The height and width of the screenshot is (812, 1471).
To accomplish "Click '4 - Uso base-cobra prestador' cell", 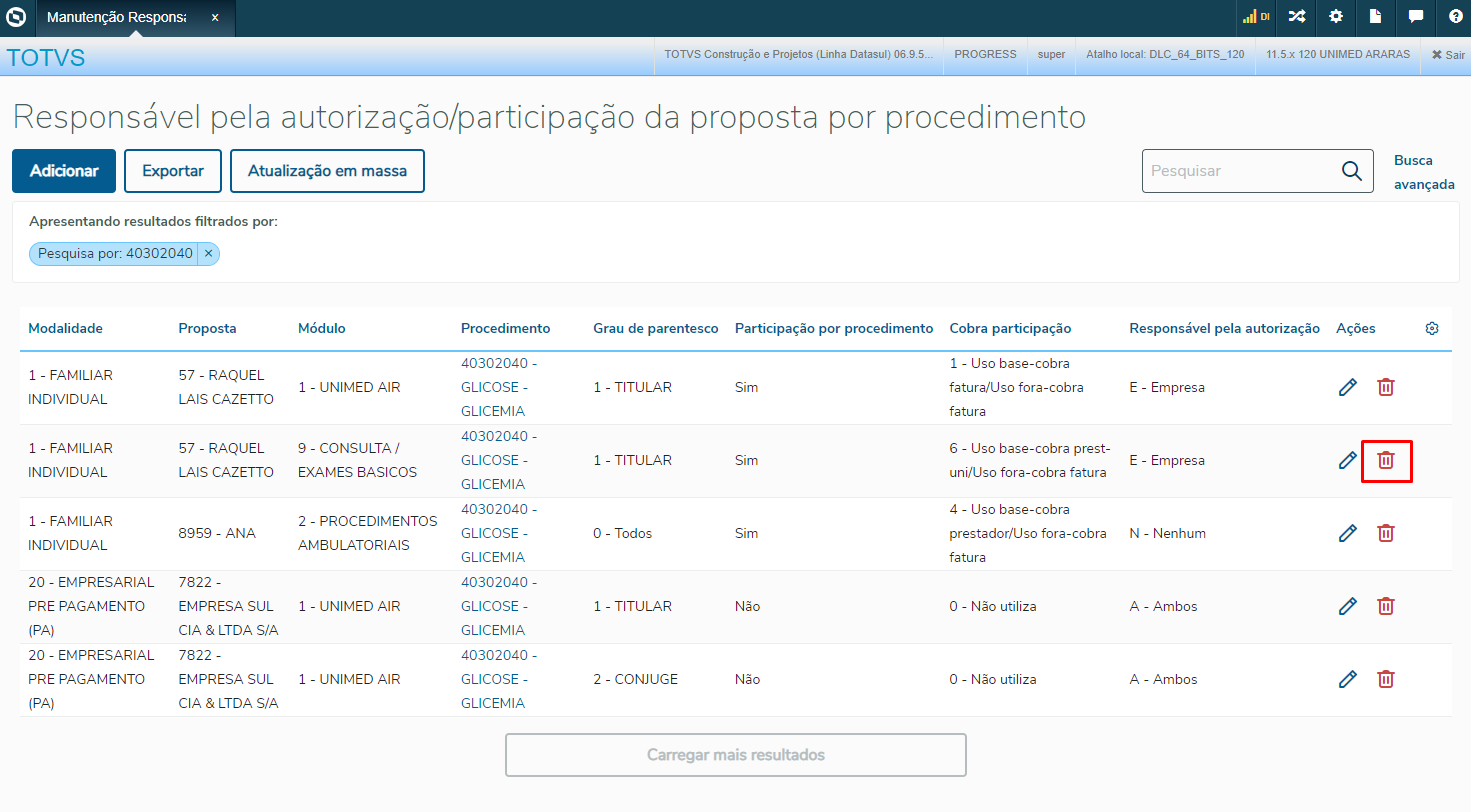I will coord(1028,533).
